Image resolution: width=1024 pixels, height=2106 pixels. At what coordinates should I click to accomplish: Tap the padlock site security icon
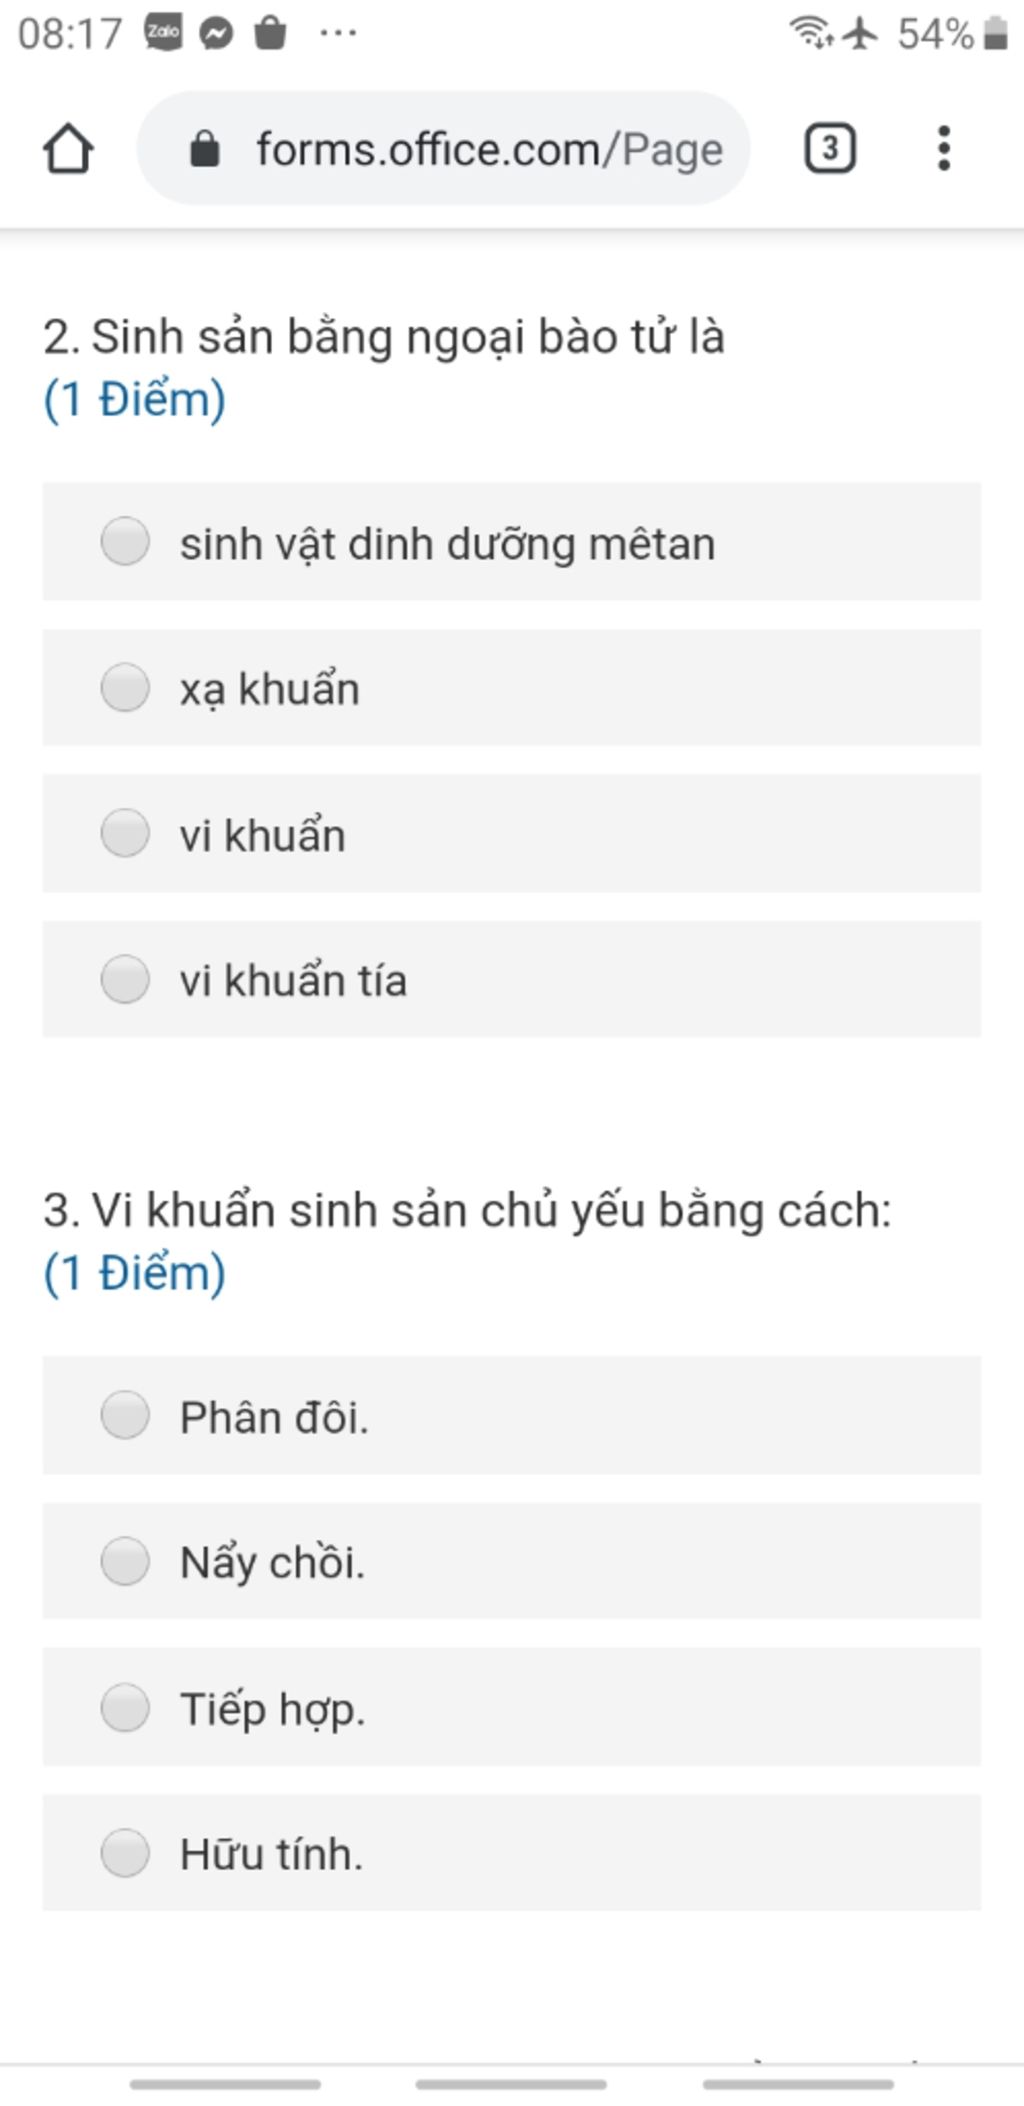[x=204, y=149]
